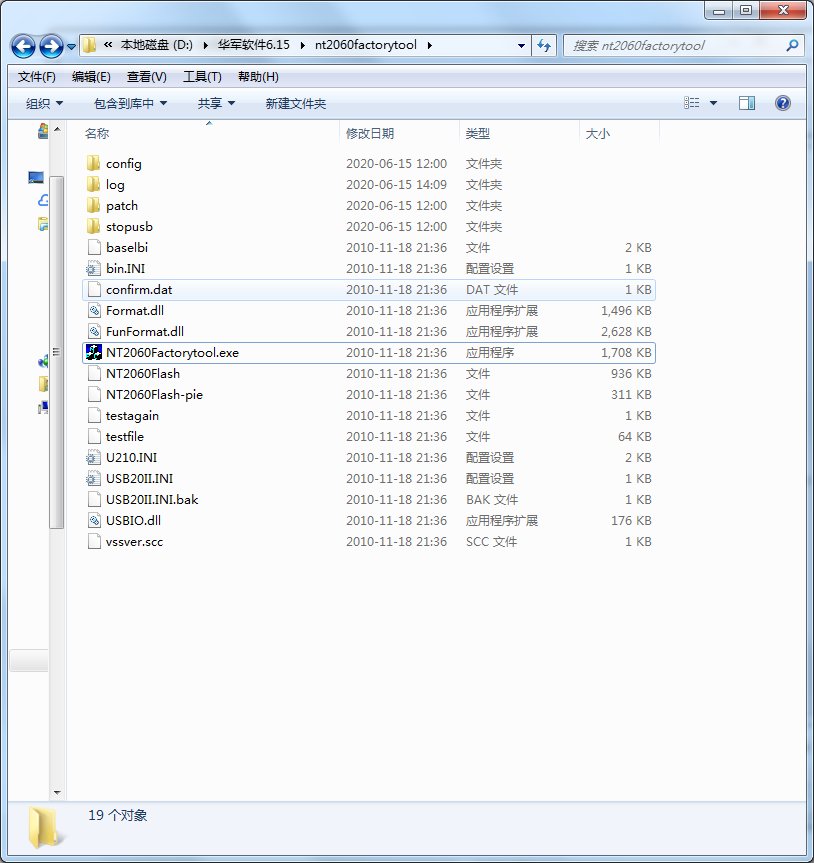Sort by 修改日期 column header
Screen dimensions: 814x863
[x=400, y=133]
